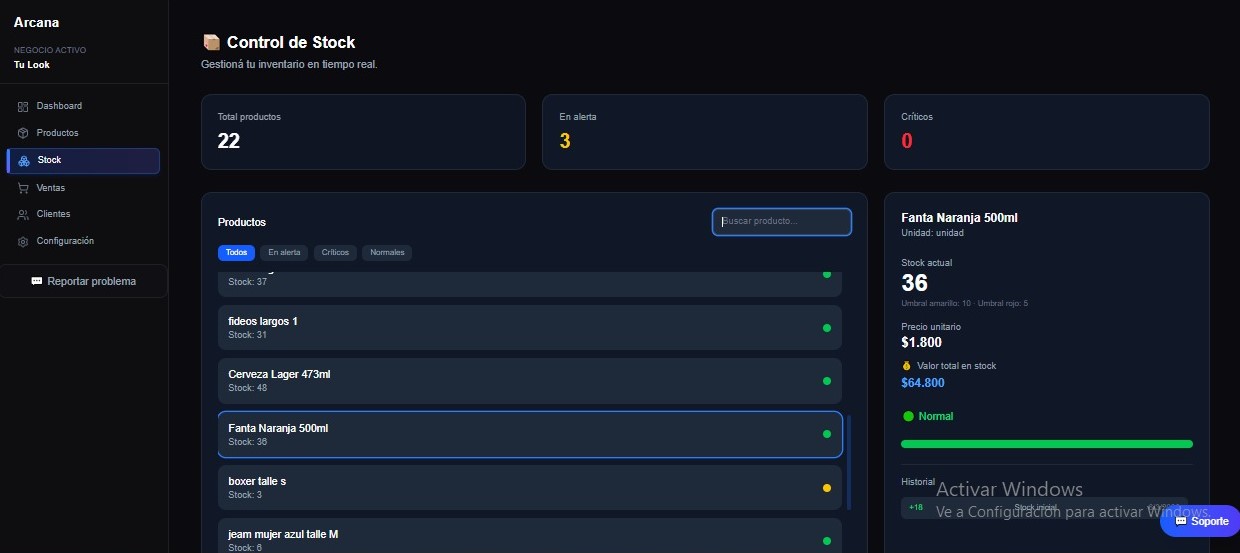Screen dimensions: 1240x553
Task: Open the Reportar problema button
Action: point(84,282)
